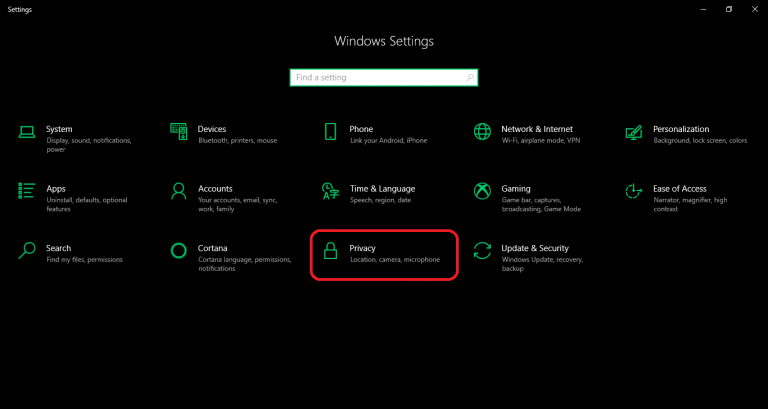The width and height of the screenshot is (768, 409).
Task: Click 'Uninstall, defaults, optional features' description
Action: [x=87, y=204]
